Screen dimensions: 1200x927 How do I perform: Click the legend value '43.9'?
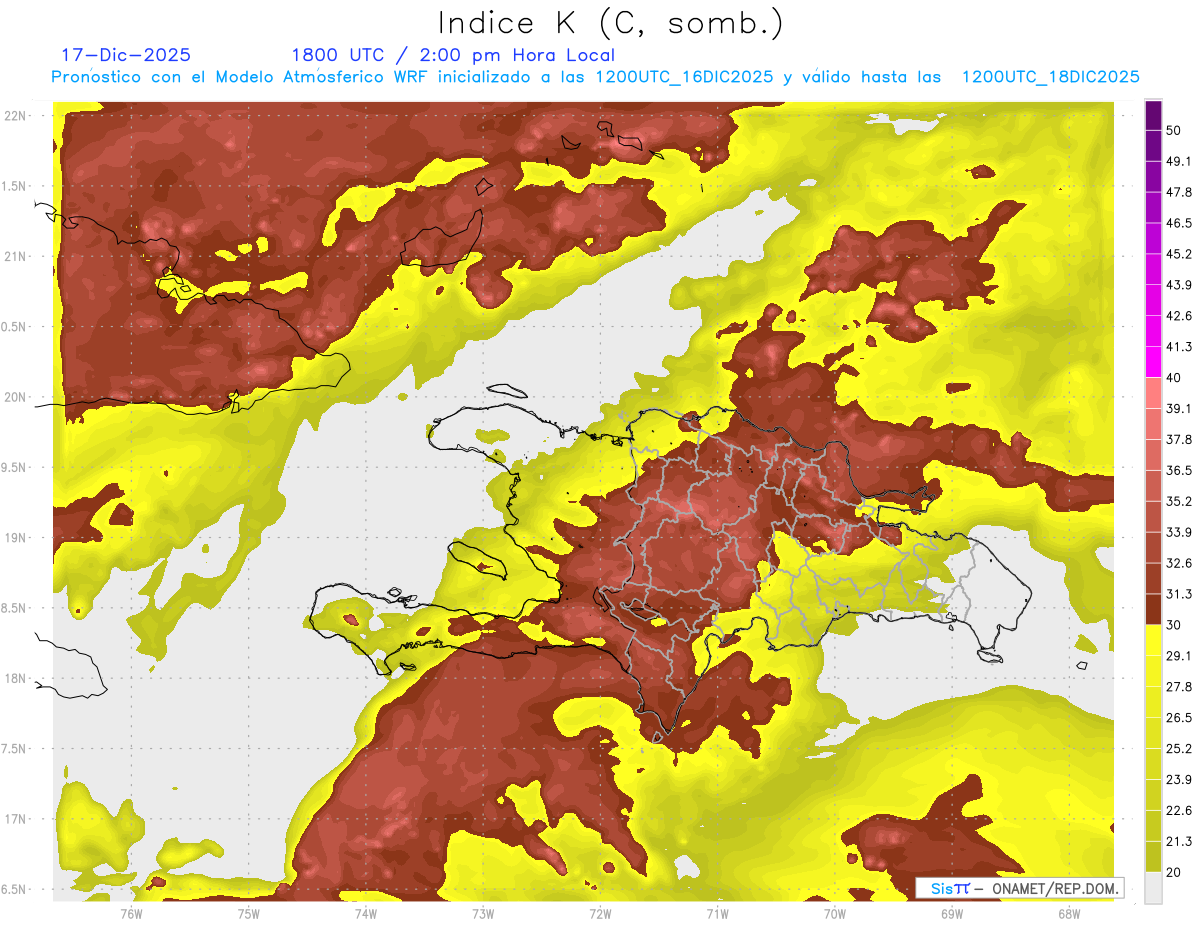pyautogui.click(x=1179, y=285)
